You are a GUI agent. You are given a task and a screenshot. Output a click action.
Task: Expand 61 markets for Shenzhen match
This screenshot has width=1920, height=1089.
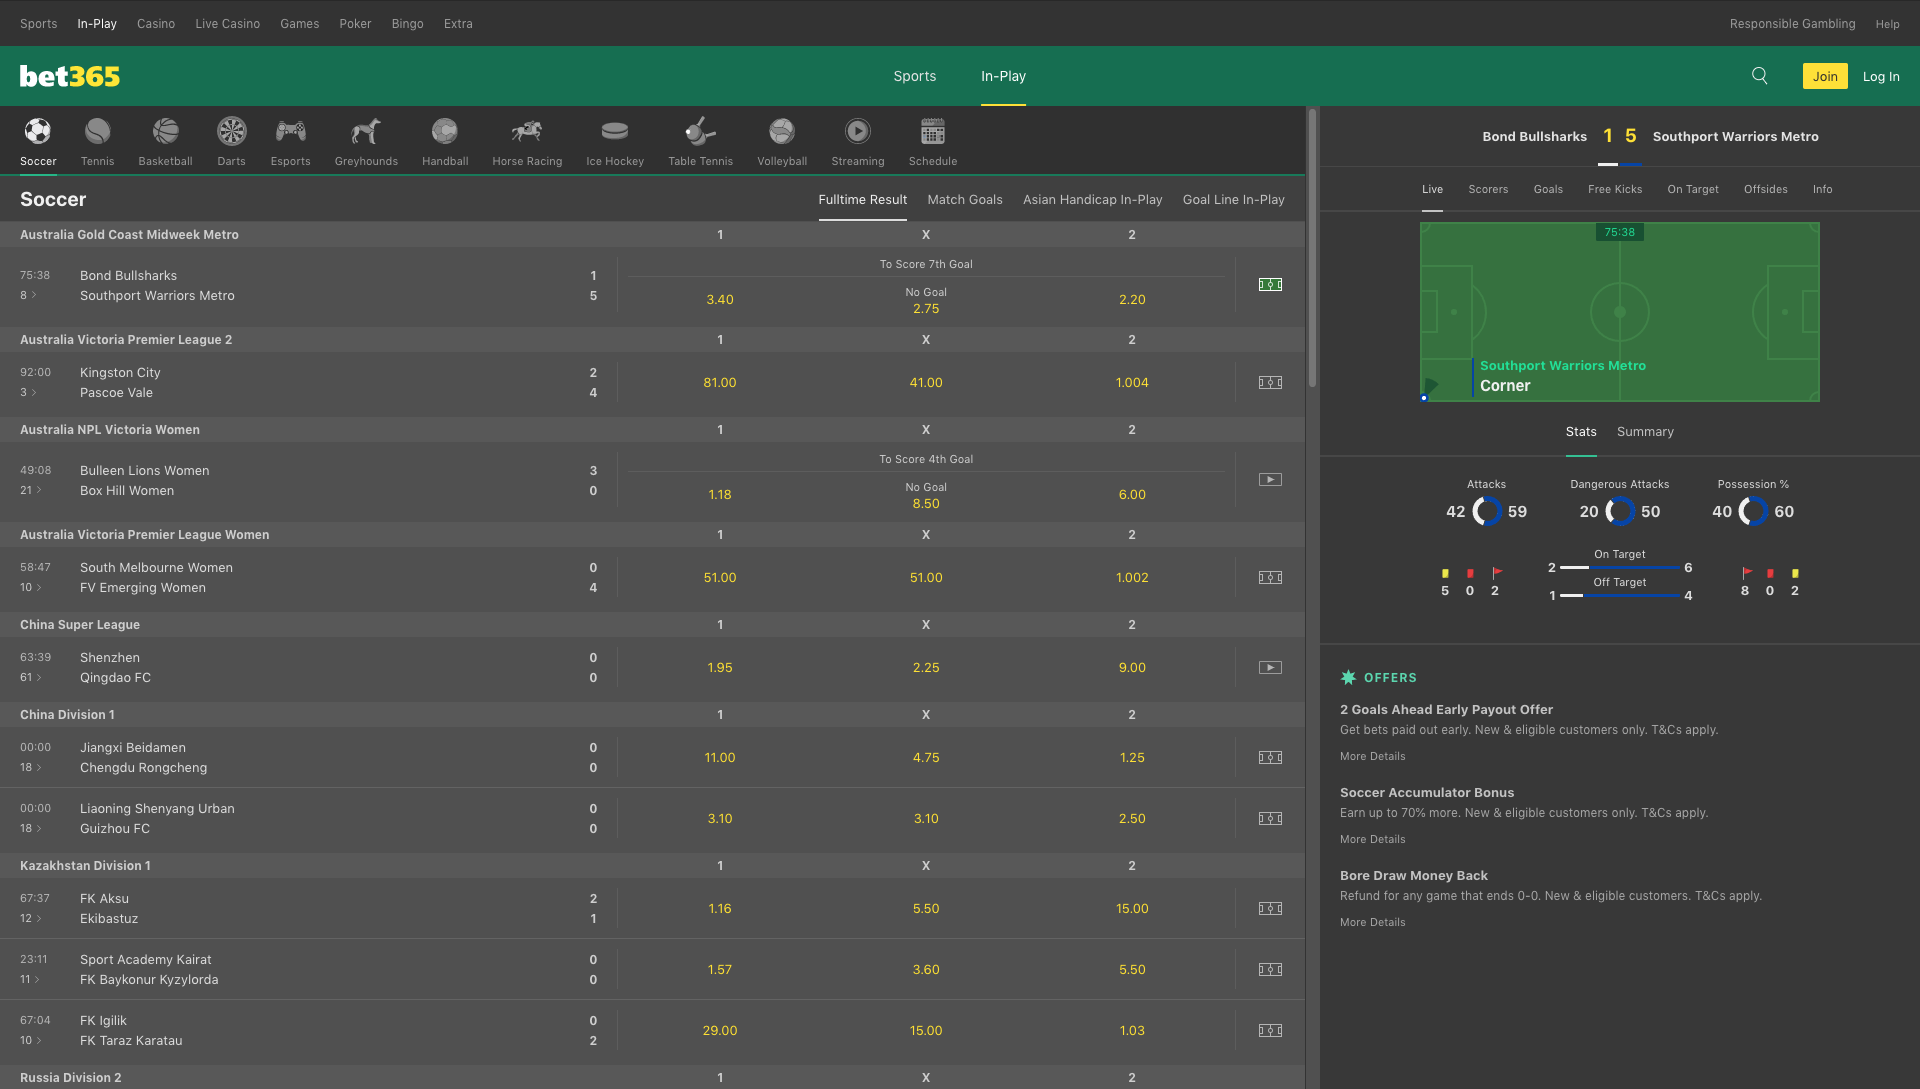click(31, 677)
